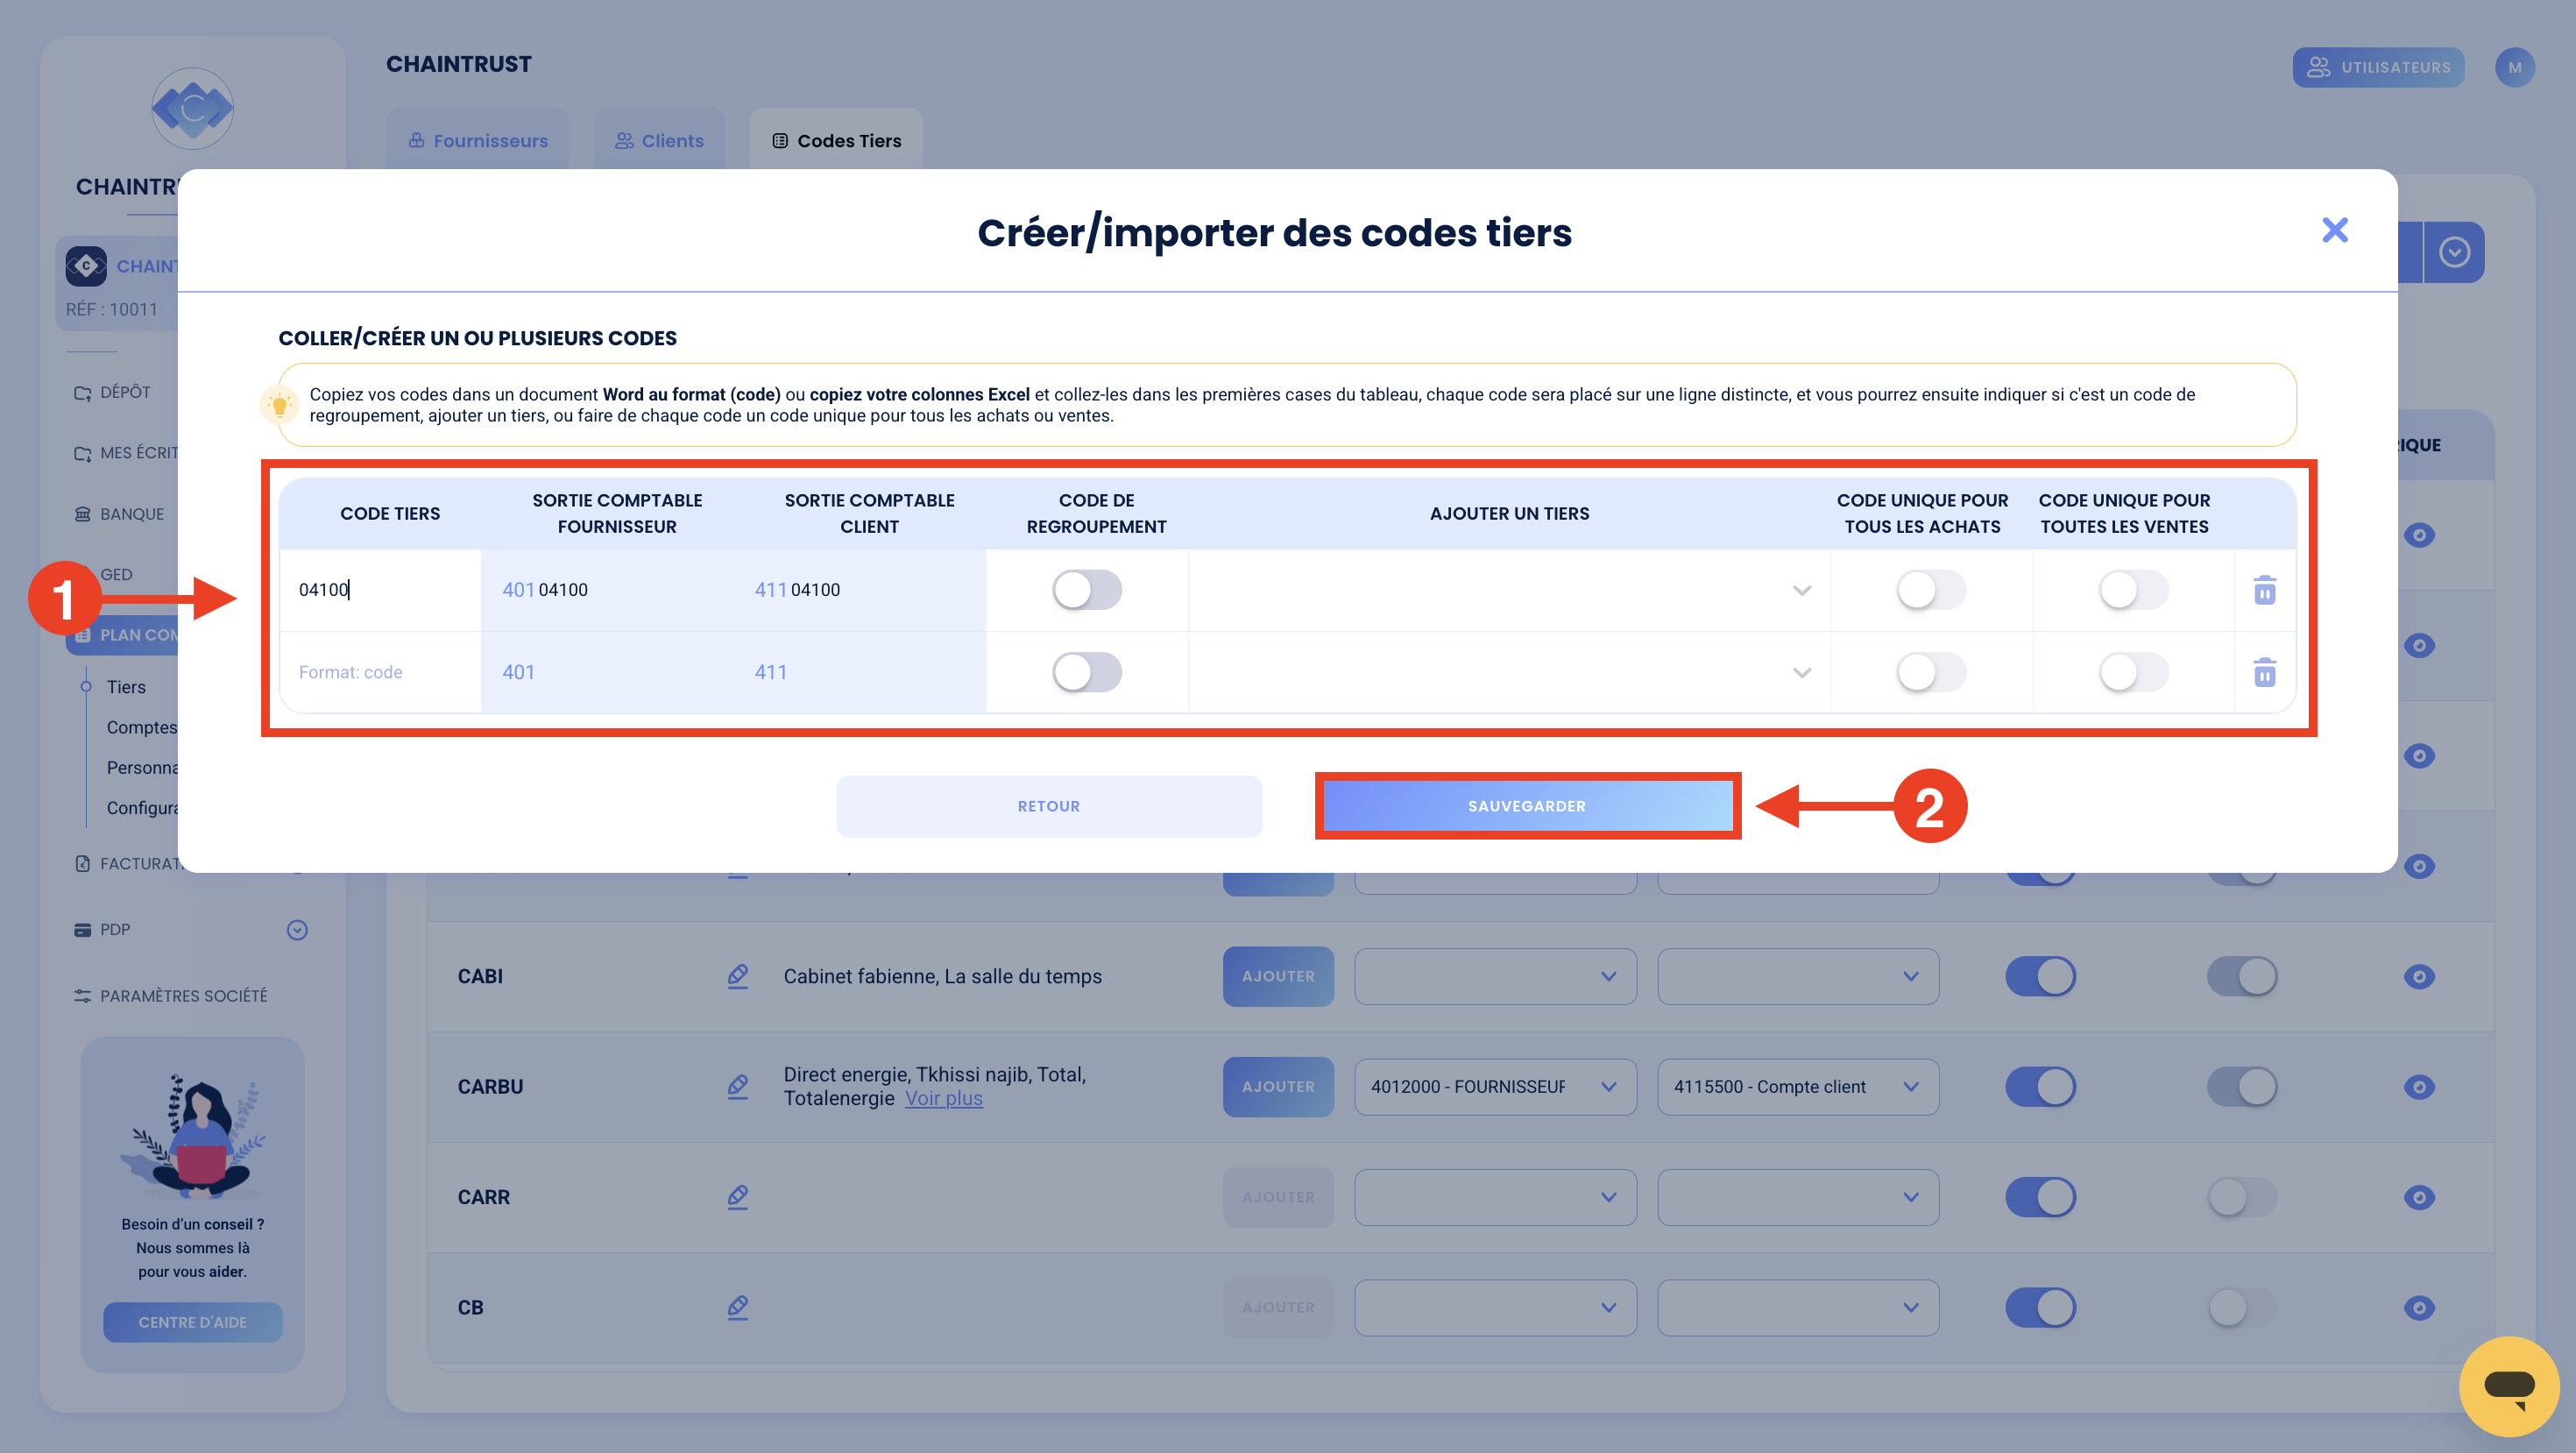
Task: Expand the PDP sidebar chevron
Action: pyautogui.click(x=296, y=929)
